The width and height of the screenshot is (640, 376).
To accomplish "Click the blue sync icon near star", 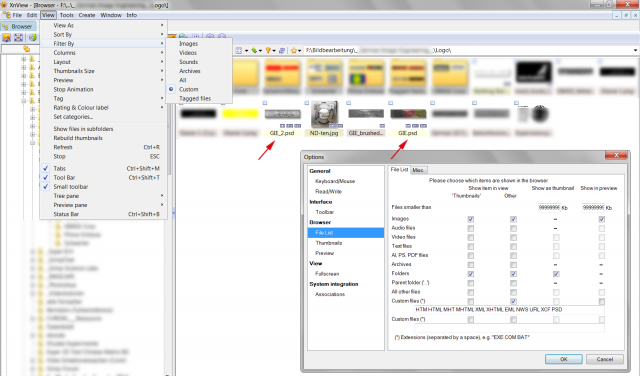I will point(282,51).
